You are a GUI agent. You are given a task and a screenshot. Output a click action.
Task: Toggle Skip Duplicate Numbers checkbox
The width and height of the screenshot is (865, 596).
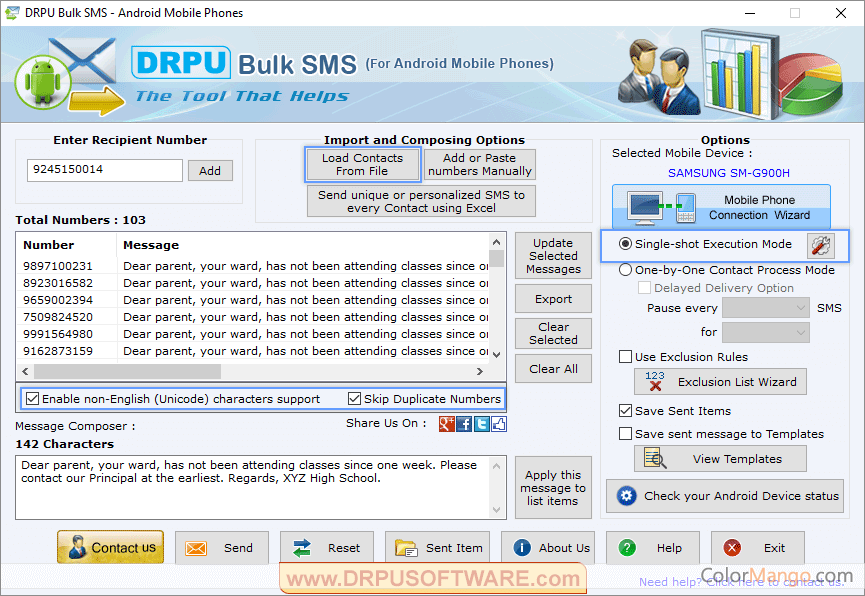point(354,398)
